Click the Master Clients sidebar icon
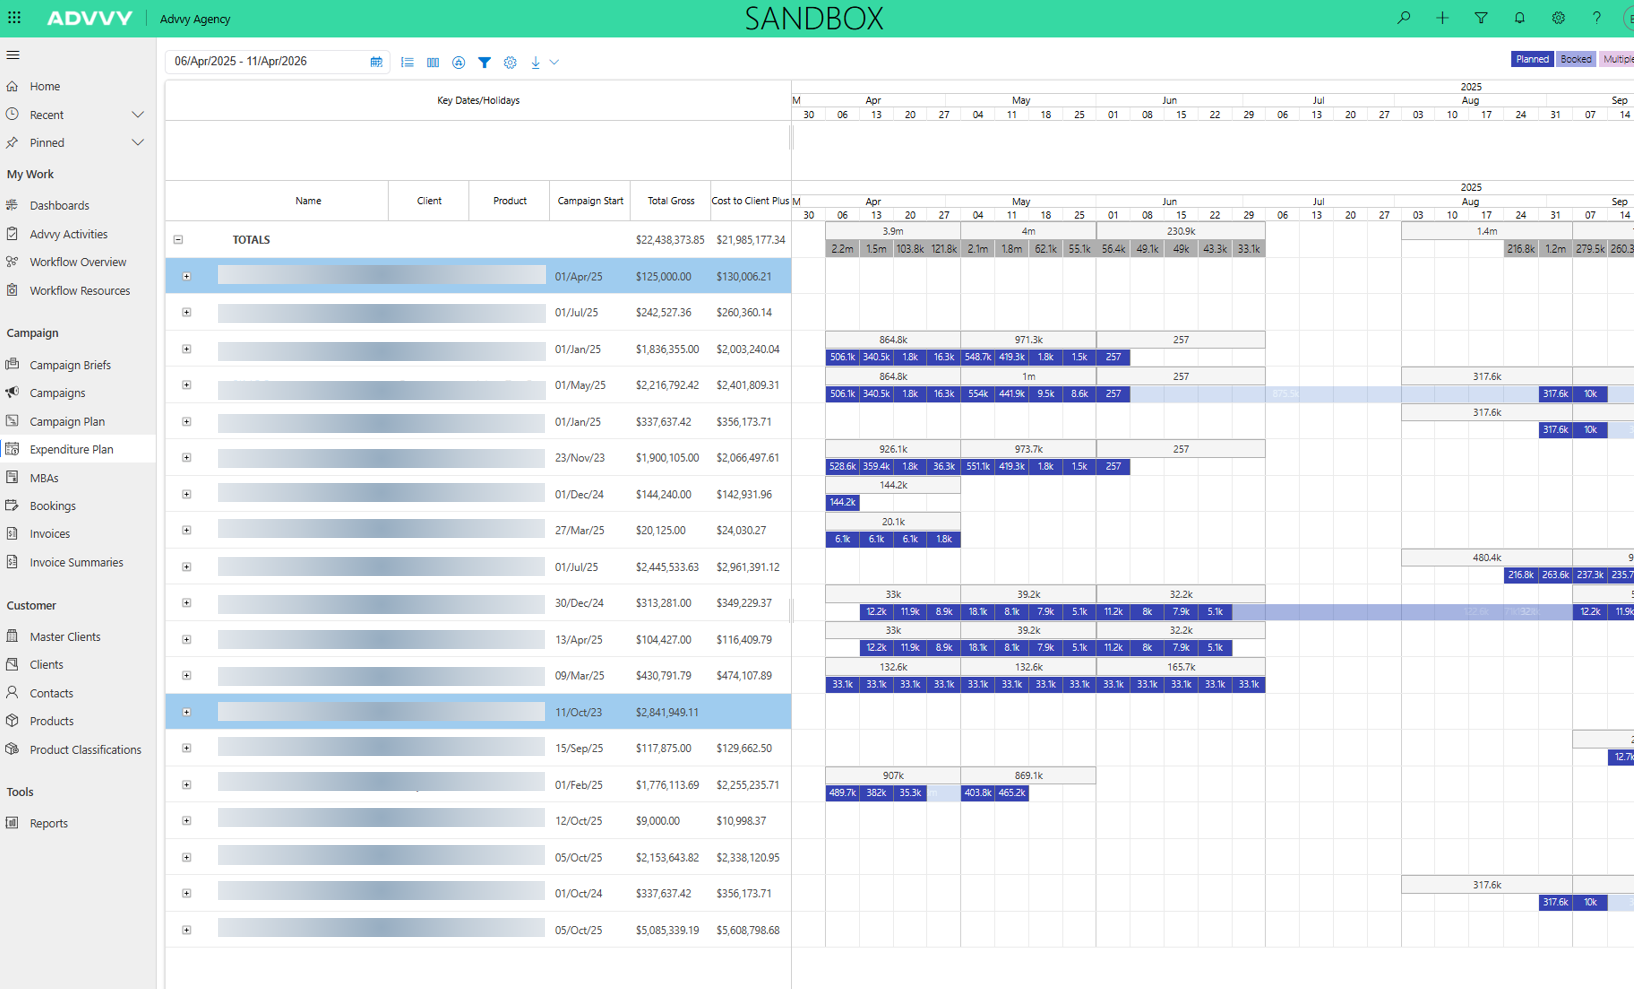Screen dimensions: 1637x989 tap(13, 636)
